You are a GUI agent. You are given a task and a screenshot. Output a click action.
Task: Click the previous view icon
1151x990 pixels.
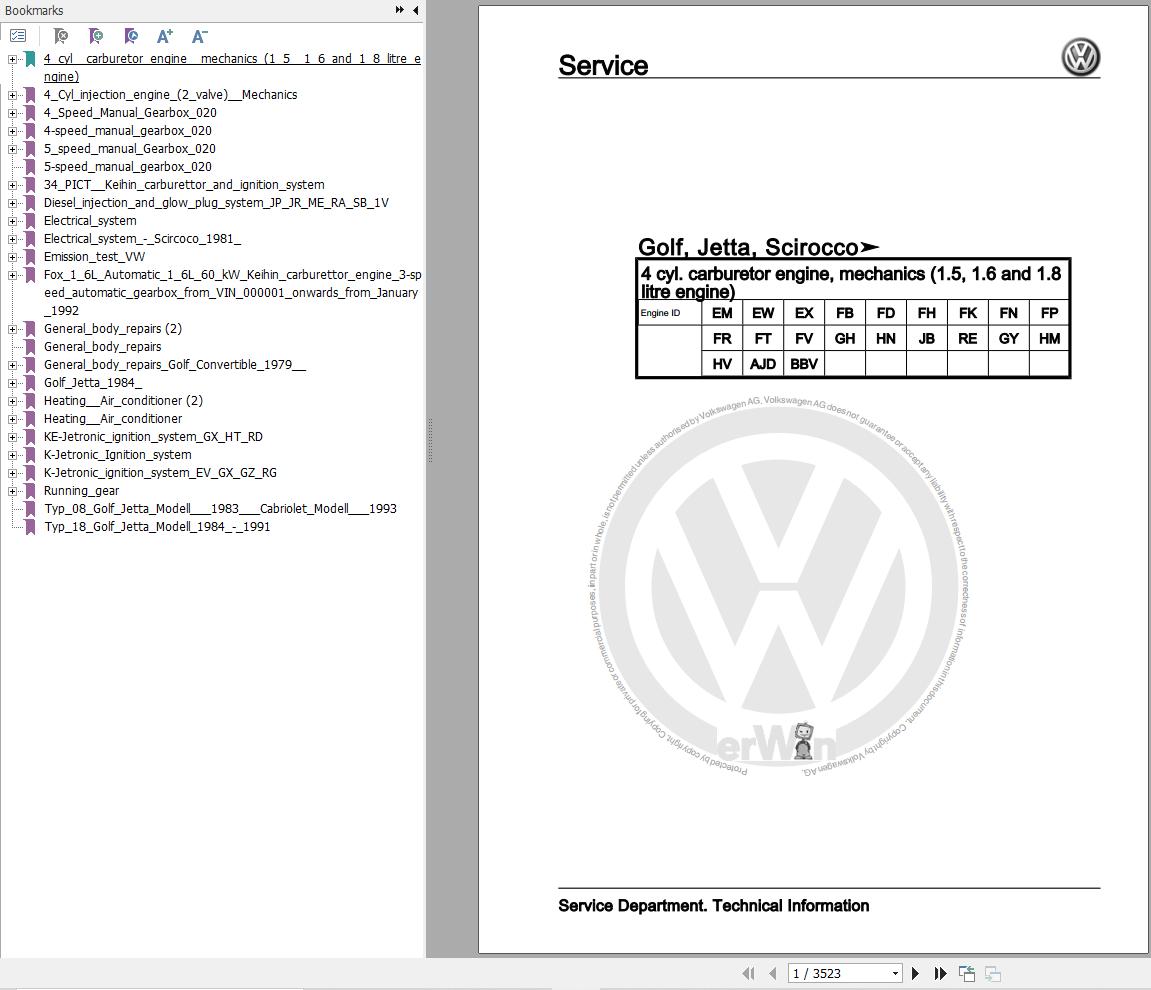pos(967,973)
